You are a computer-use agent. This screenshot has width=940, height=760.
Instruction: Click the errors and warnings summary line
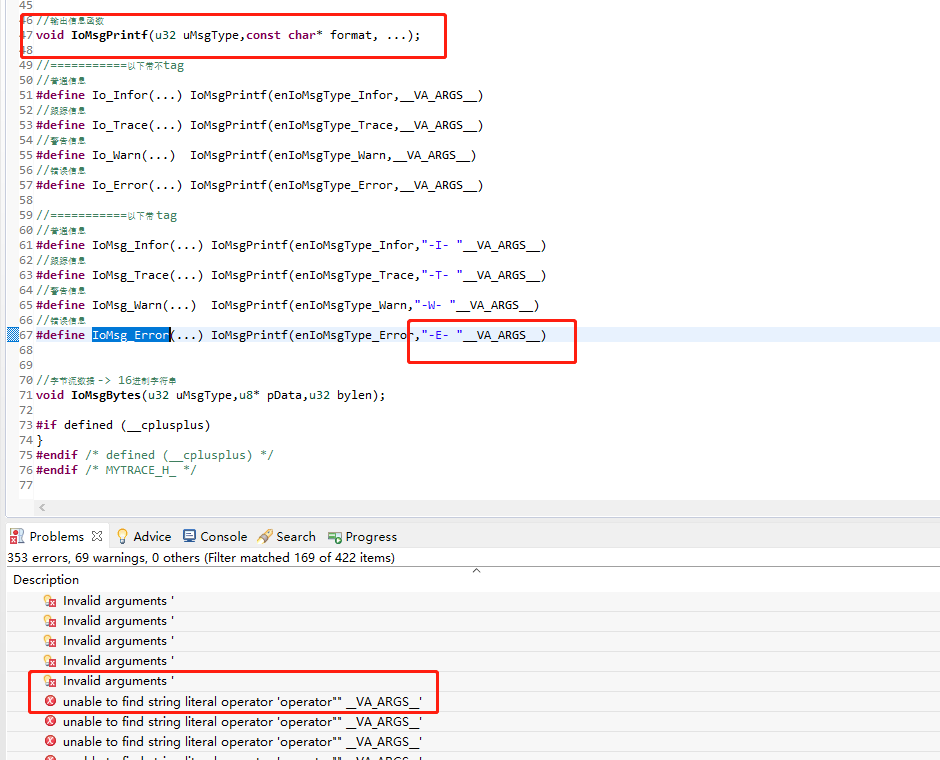click(201, 557)
